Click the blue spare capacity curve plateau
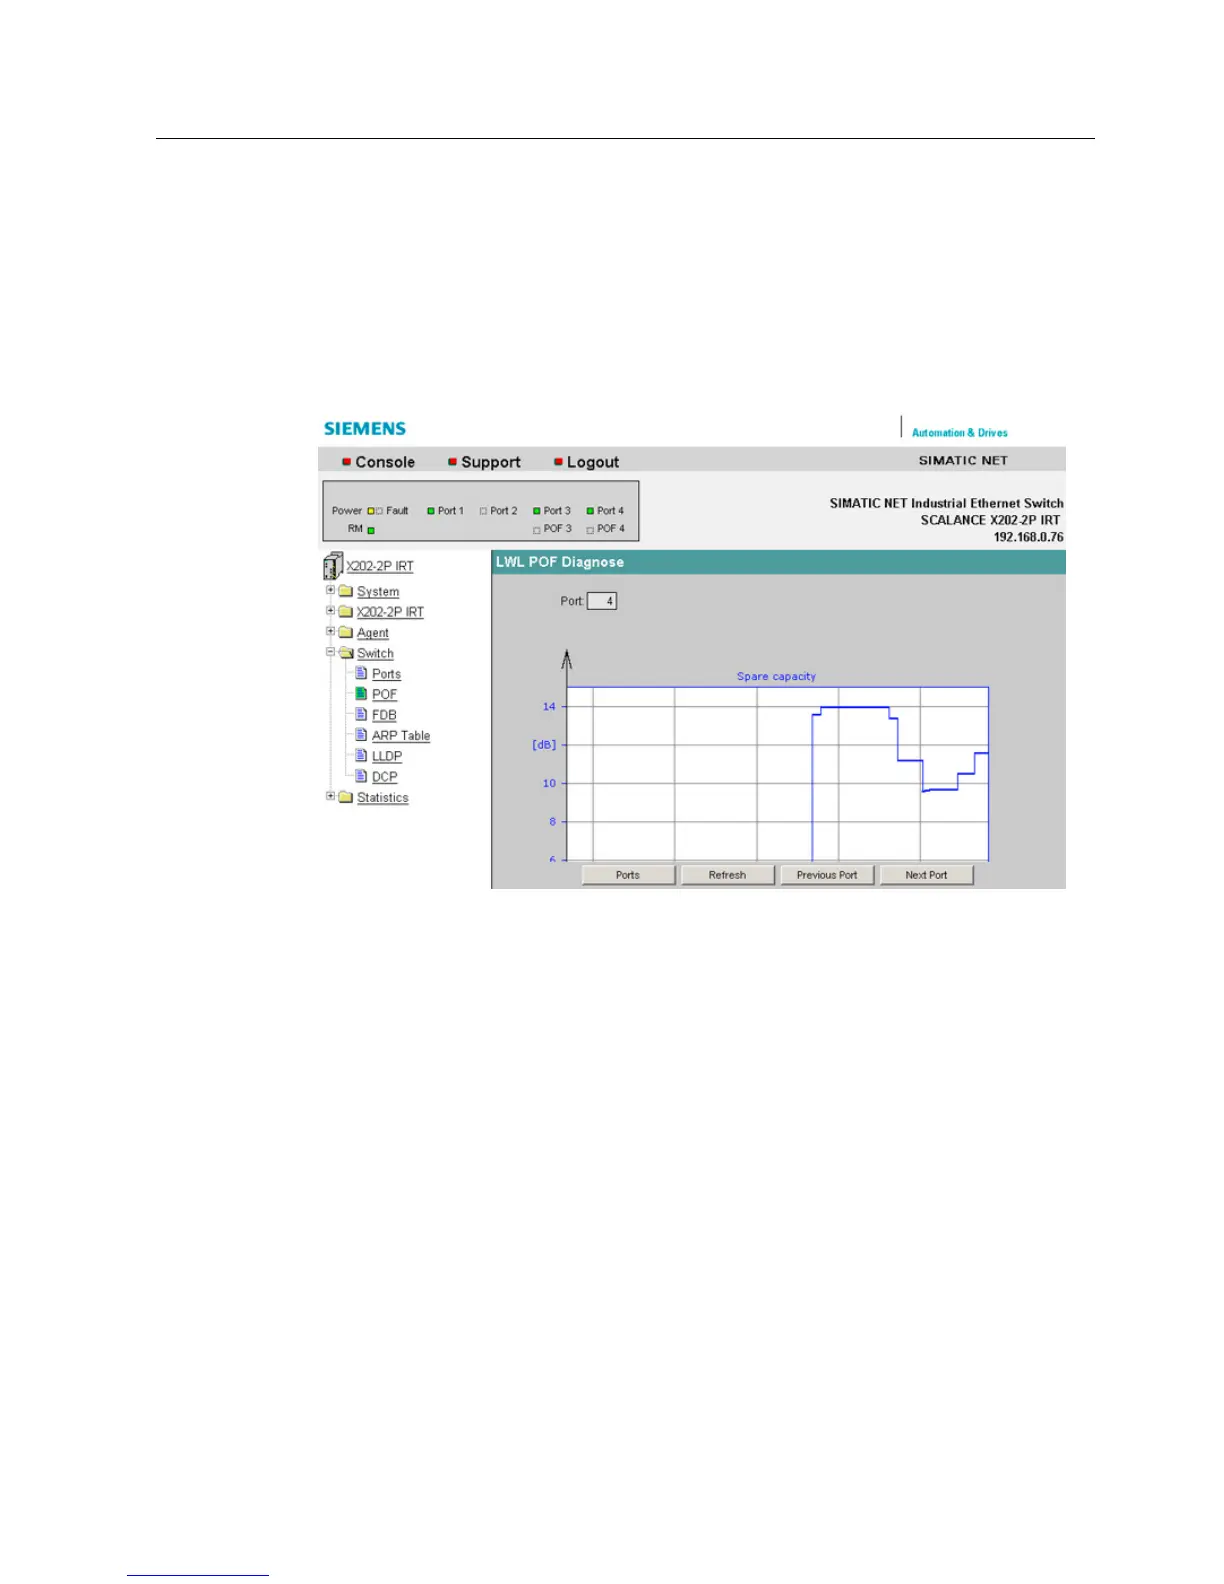This screenshot has width=1224, height=1584. (855, 707)
